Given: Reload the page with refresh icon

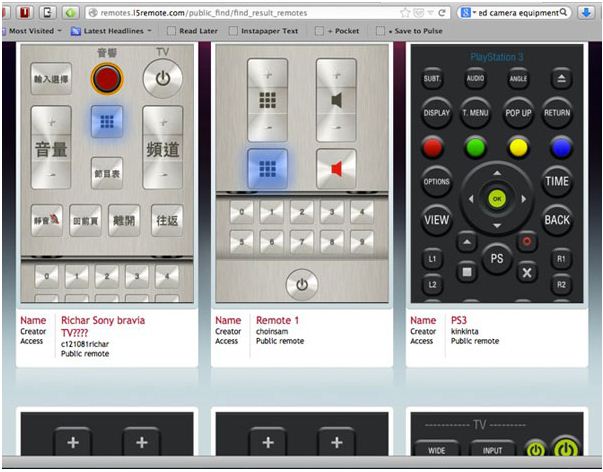Looking at the screenshot, I should pyautogui.click(x=442, y=13).
